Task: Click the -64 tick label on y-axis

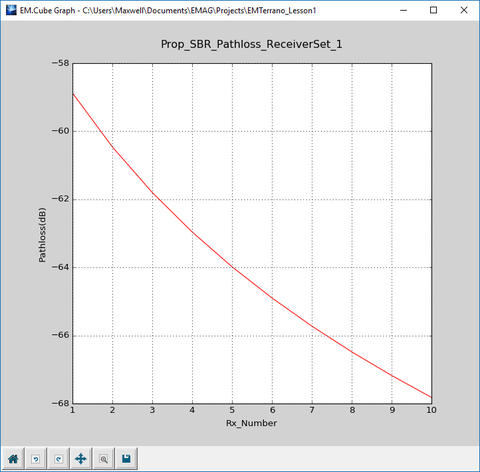Action: [x=61, y=267]
